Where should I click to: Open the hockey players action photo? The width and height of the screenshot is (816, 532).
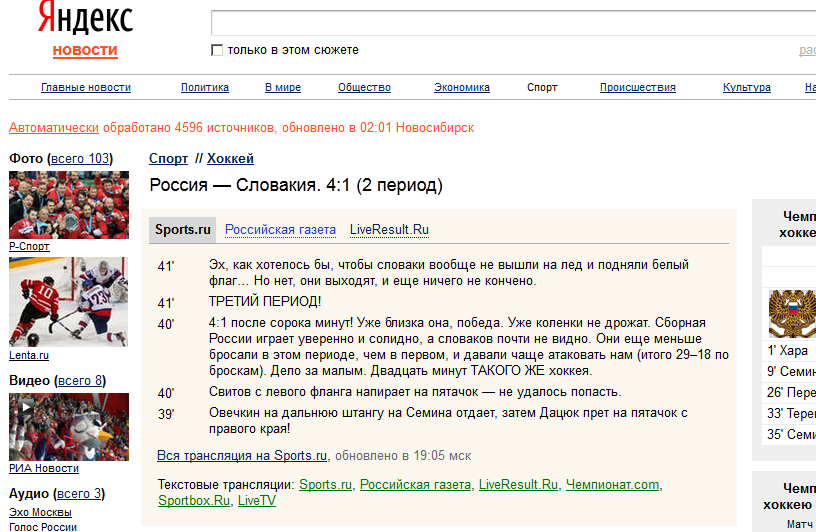(x=69, y=302)
